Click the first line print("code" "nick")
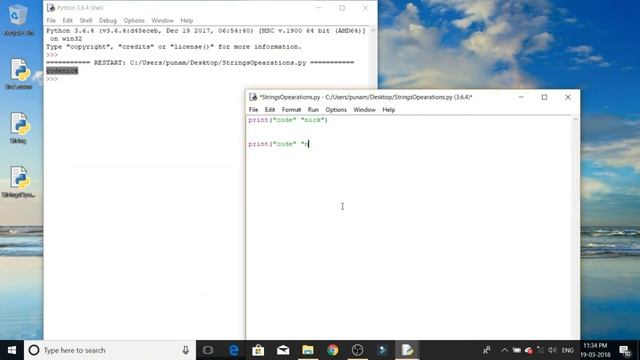This screenshot has height=360, width=640. [288, 120]
